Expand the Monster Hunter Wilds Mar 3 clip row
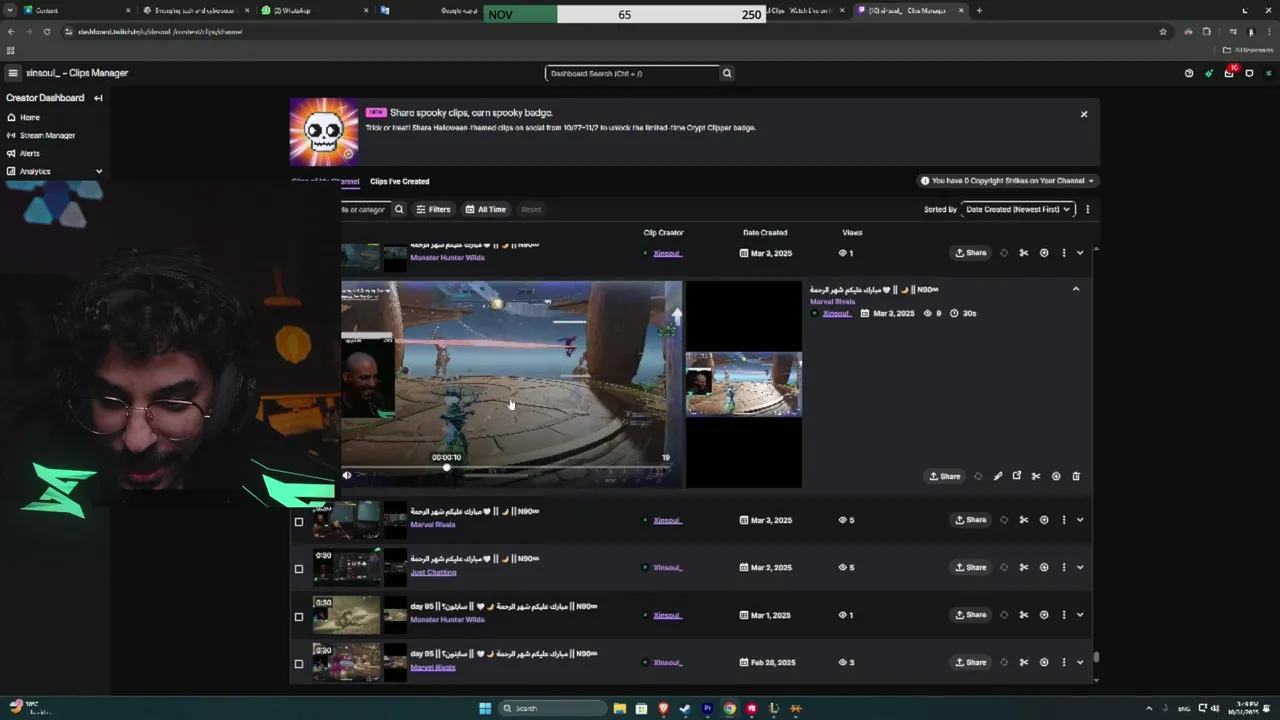Image resolution: width=1280 pixels, height=720 pixels. point(1080,253)
